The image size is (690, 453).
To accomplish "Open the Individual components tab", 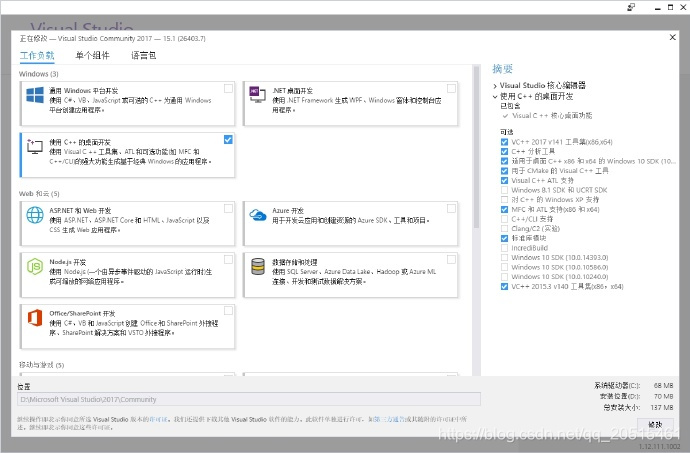I will (x=92, y=55).
